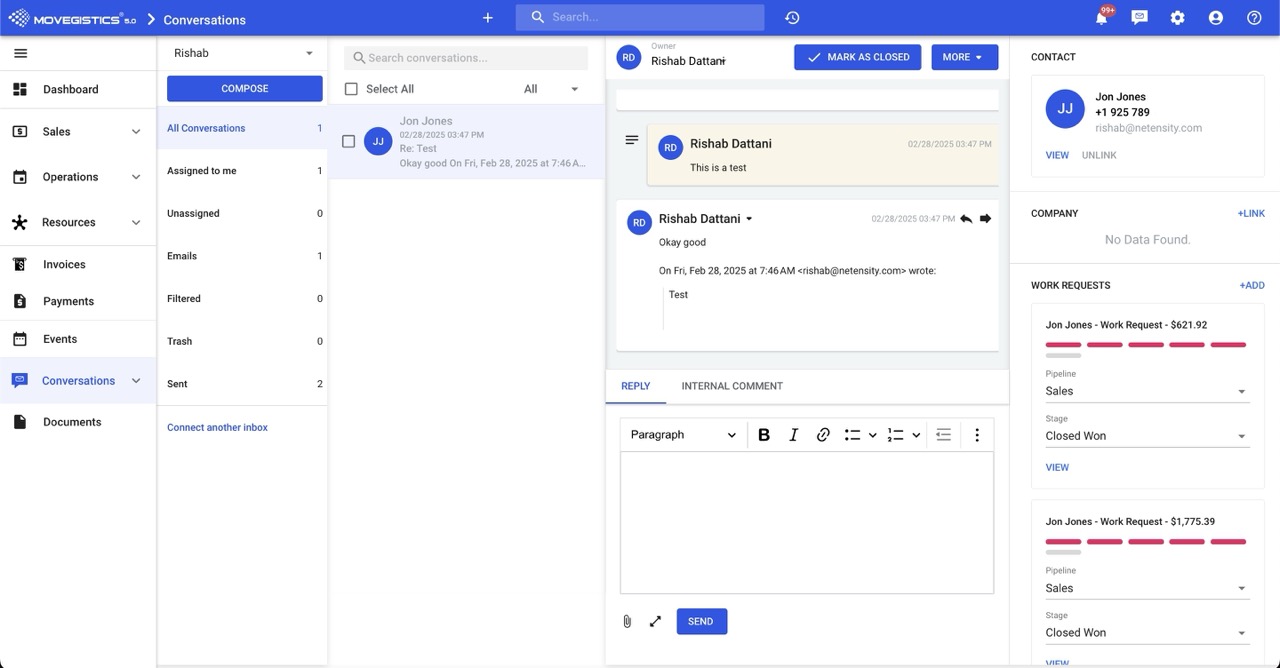Click Connect another inbox link

click(x=217, y=428)
